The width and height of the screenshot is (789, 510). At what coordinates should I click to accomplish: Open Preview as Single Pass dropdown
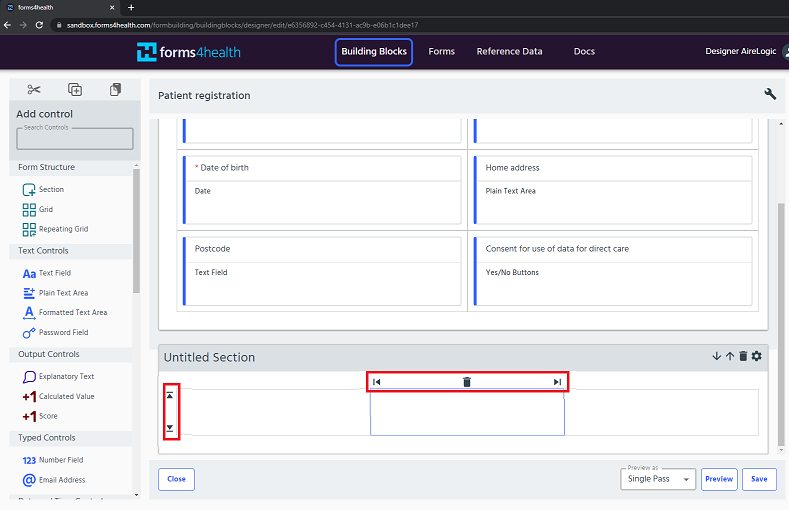[658, 479]
